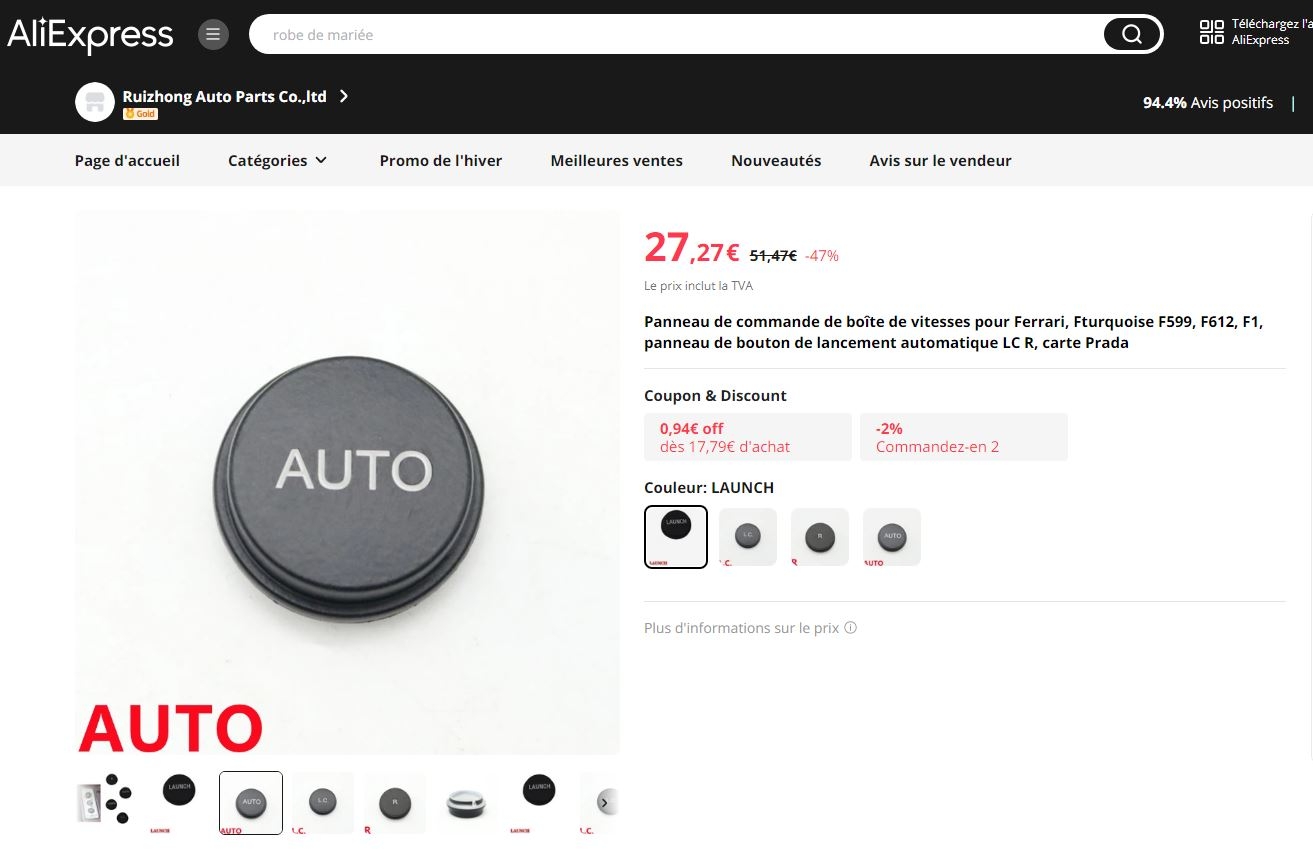The image size is (1313, 851).
Task: Open the store chevron next to Ruizhong name
Action: point(344,96)
